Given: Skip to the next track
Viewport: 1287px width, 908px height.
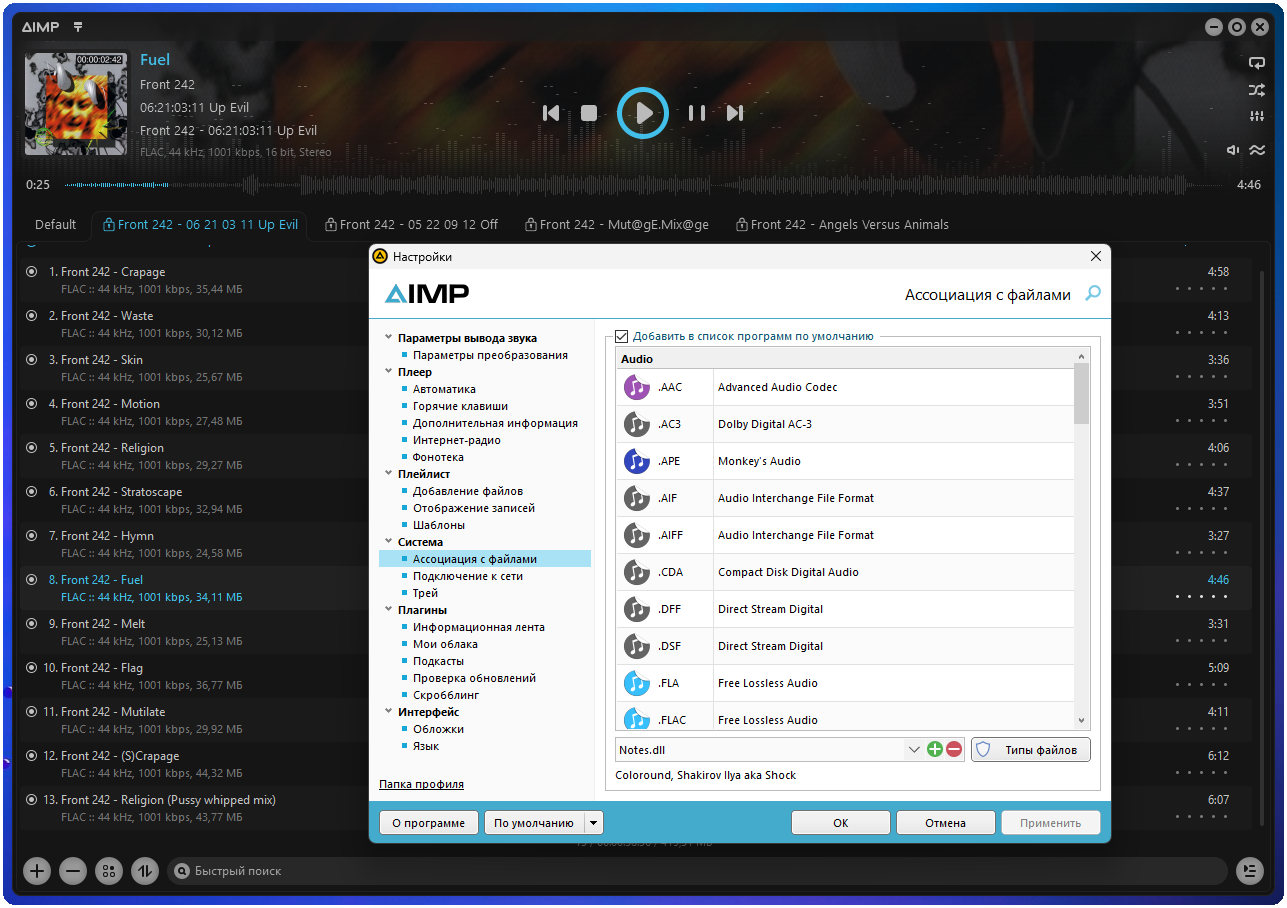Looking at the screenshot, I should tap(735, 113).
